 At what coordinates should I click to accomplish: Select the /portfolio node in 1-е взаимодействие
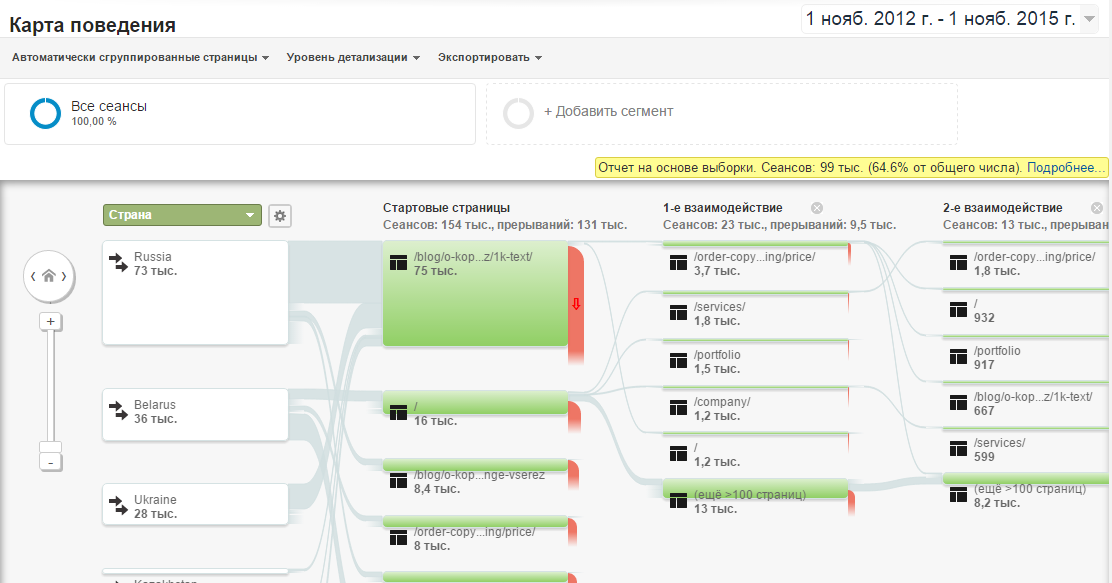pos(755,362)
